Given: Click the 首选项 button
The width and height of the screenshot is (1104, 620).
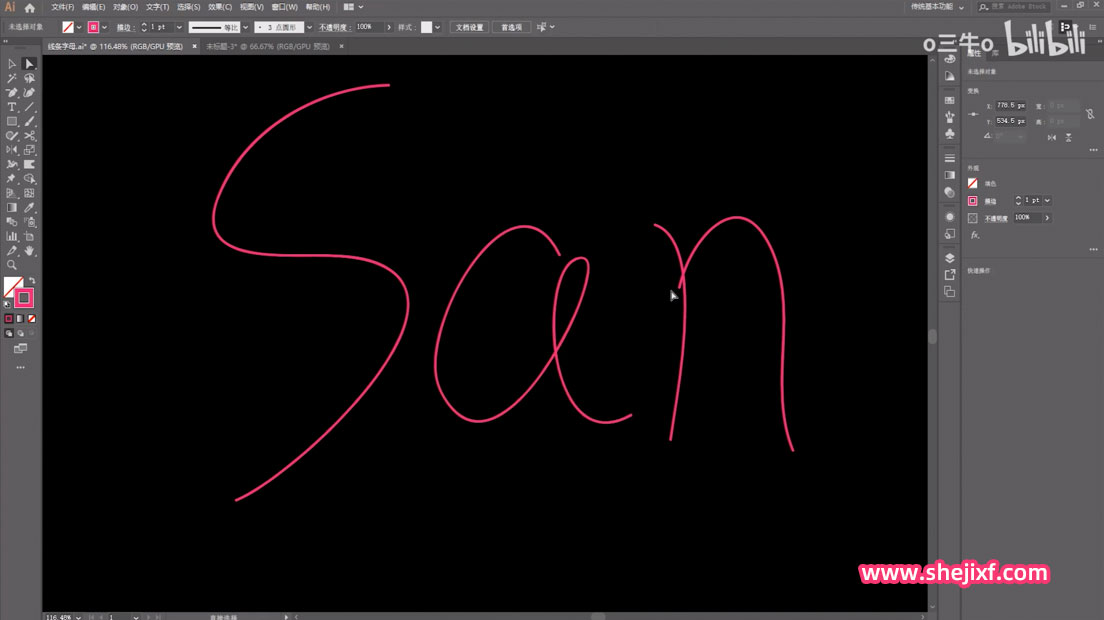Looking at the screenshot, I should point(511,27).
